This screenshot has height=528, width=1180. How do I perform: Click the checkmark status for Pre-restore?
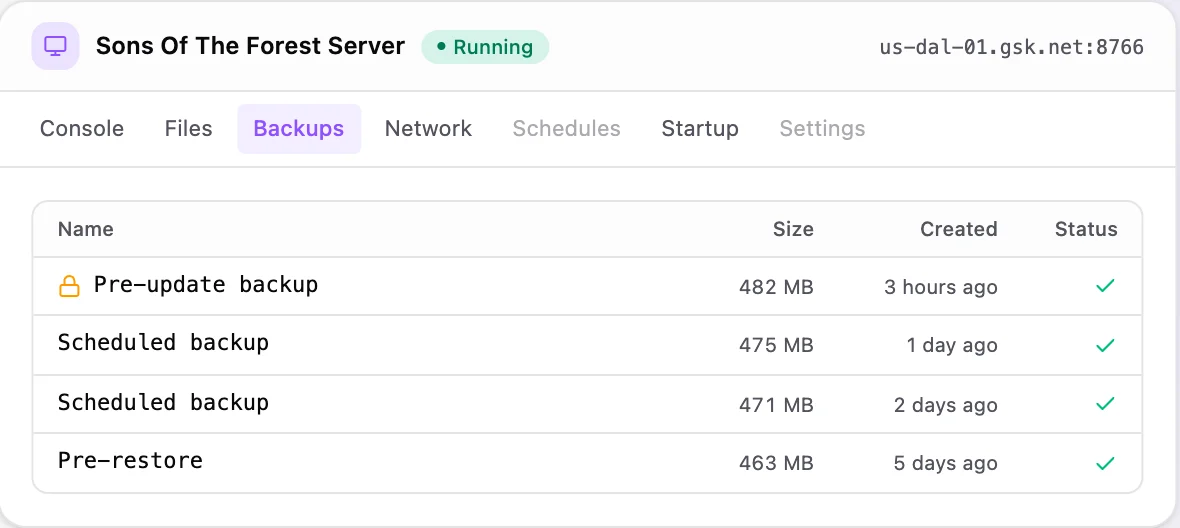[x=1105, y=463]
